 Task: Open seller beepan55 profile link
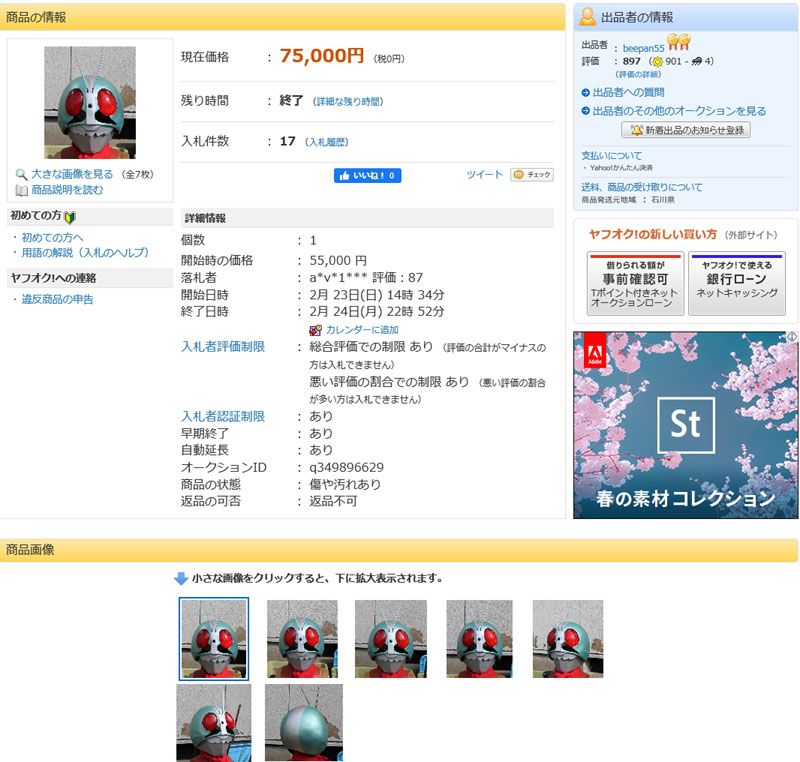click(643, 48)
